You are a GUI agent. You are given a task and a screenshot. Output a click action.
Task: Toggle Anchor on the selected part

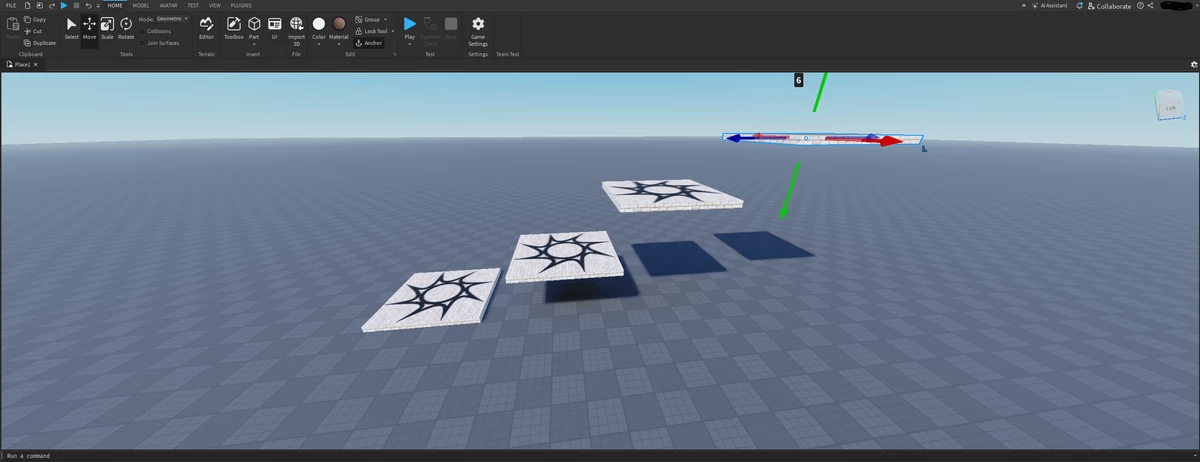tap(369, 43)
